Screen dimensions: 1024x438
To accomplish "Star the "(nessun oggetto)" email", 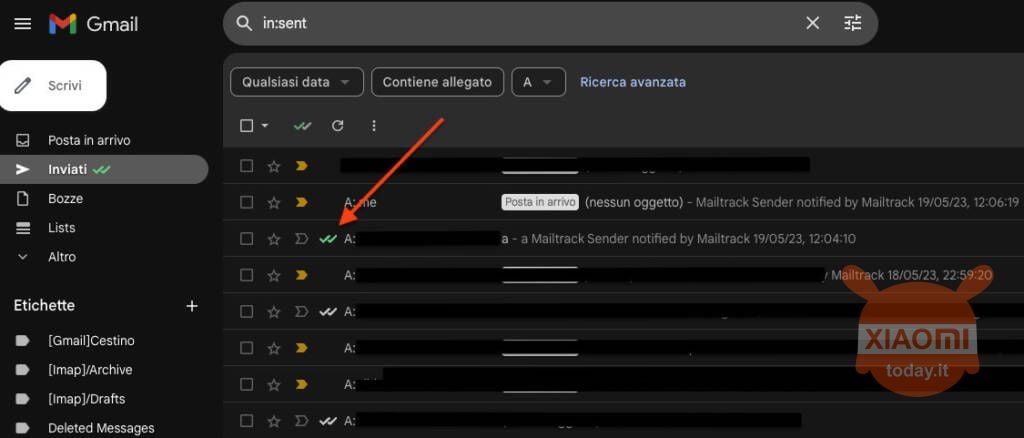I will pos(274,203).
